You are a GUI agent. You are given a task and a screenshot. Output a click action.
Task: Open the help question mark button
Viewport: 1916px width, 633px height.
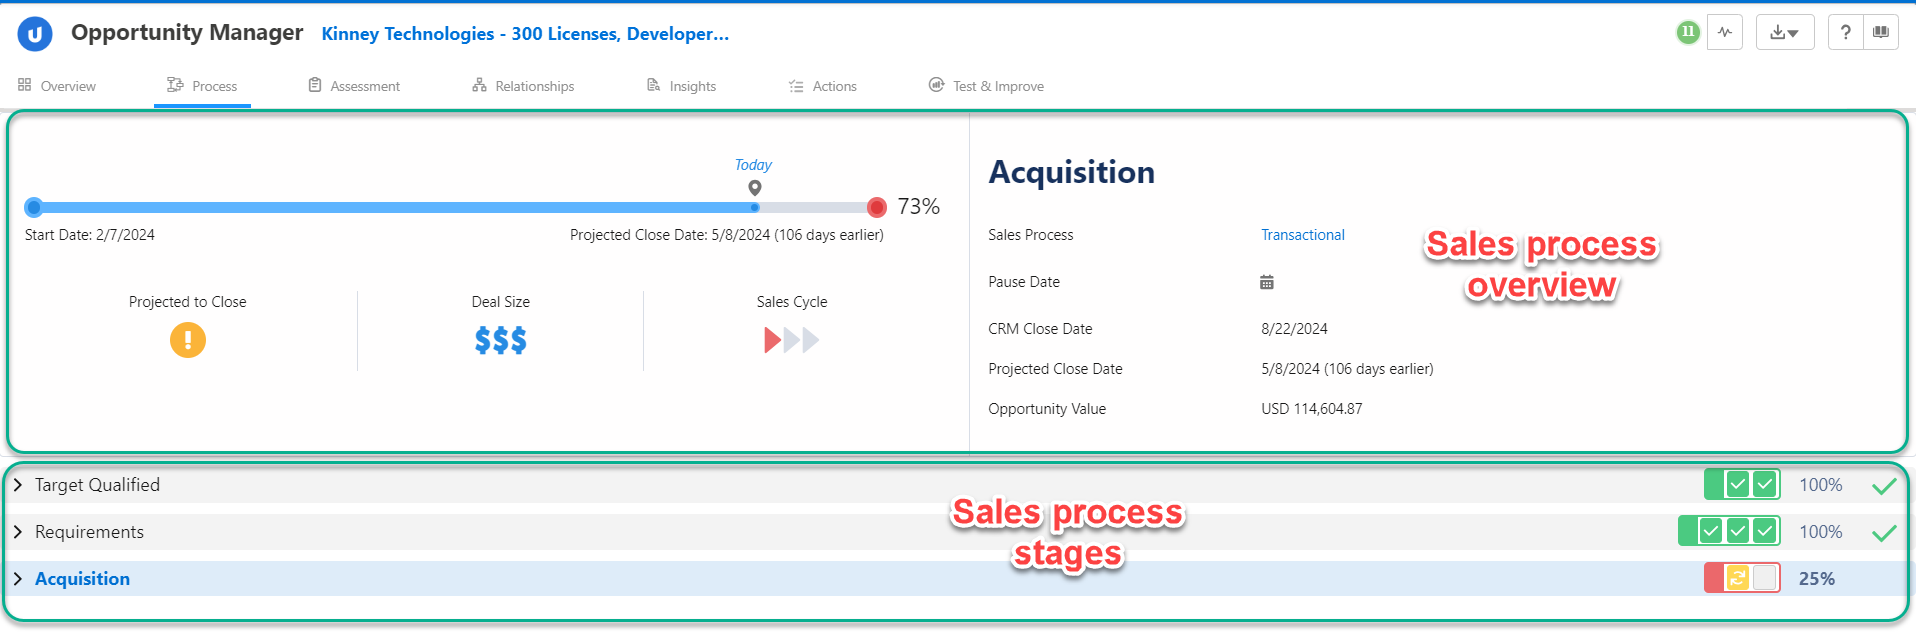pos(1845,32)
